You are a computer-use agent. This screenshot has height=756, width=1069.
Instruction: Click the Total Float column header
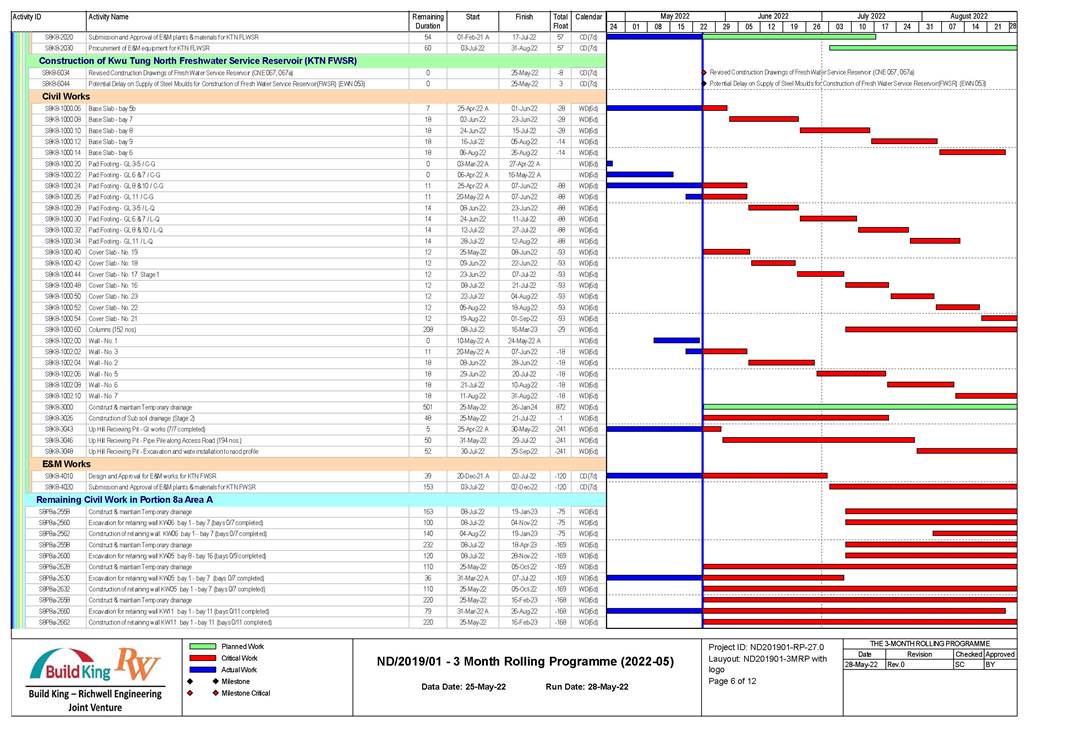560,21
